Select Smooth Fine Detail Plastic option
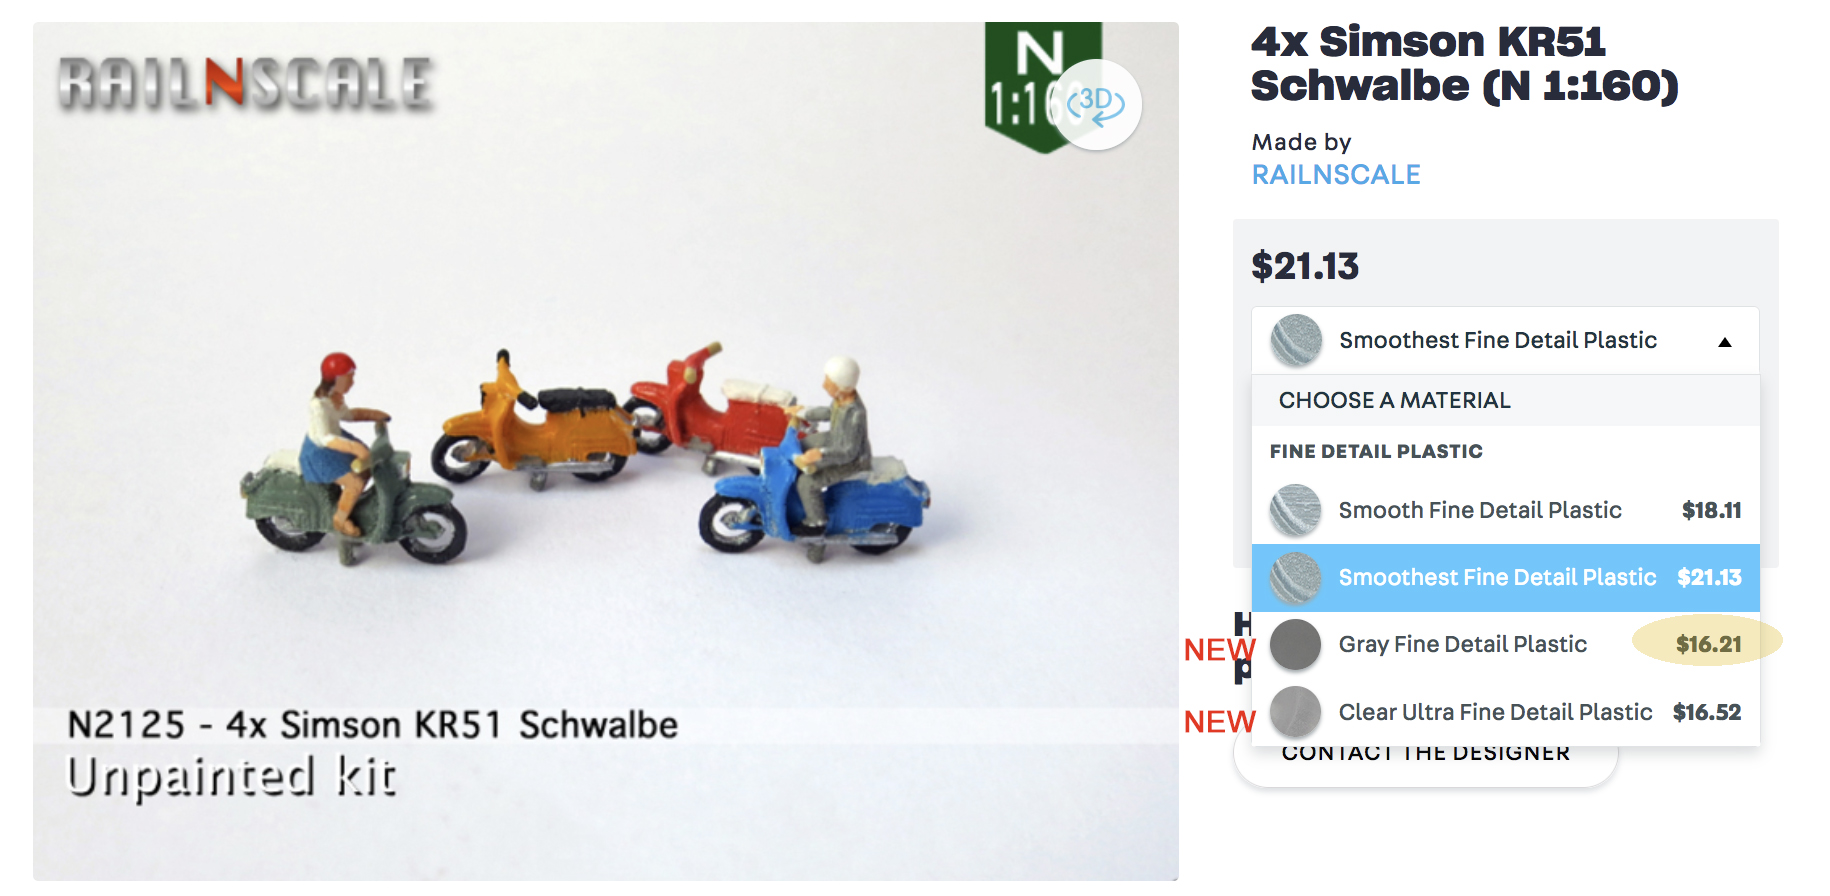The width and height of the screenshot is (1830, 896). pos(1480,510)
